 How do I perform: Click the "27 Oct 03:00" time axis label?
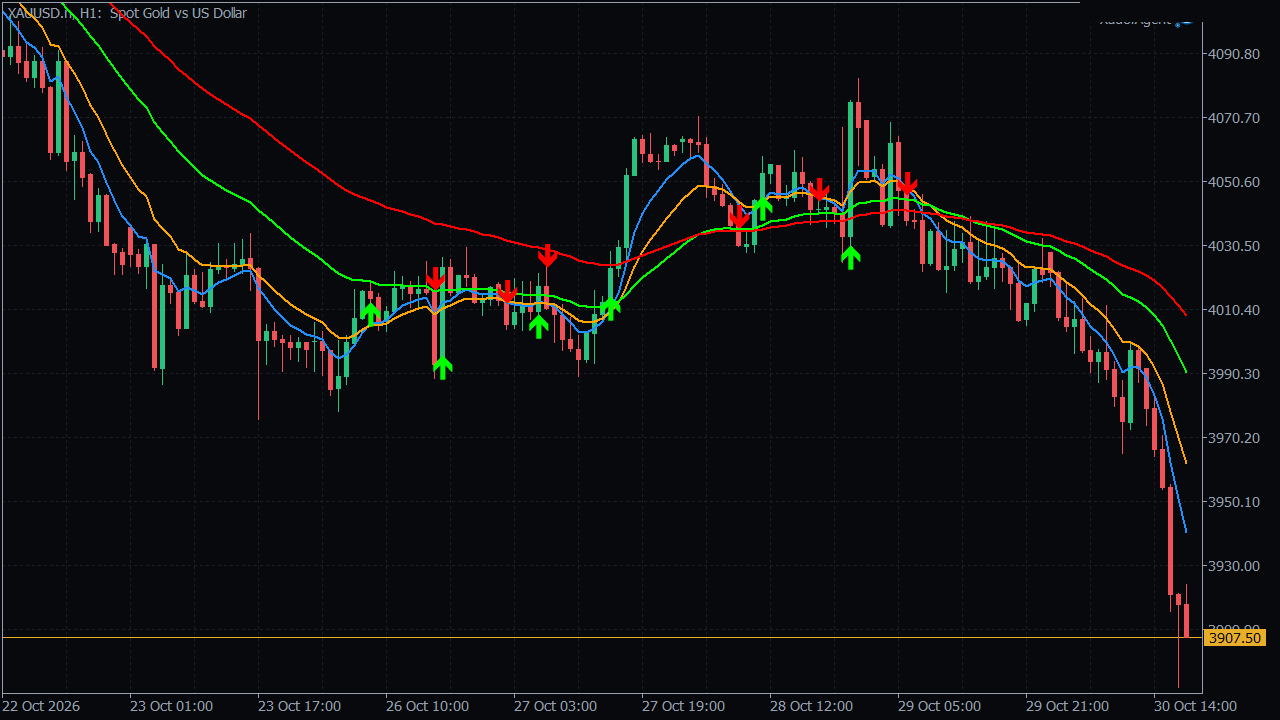click(x=557, y=706)
